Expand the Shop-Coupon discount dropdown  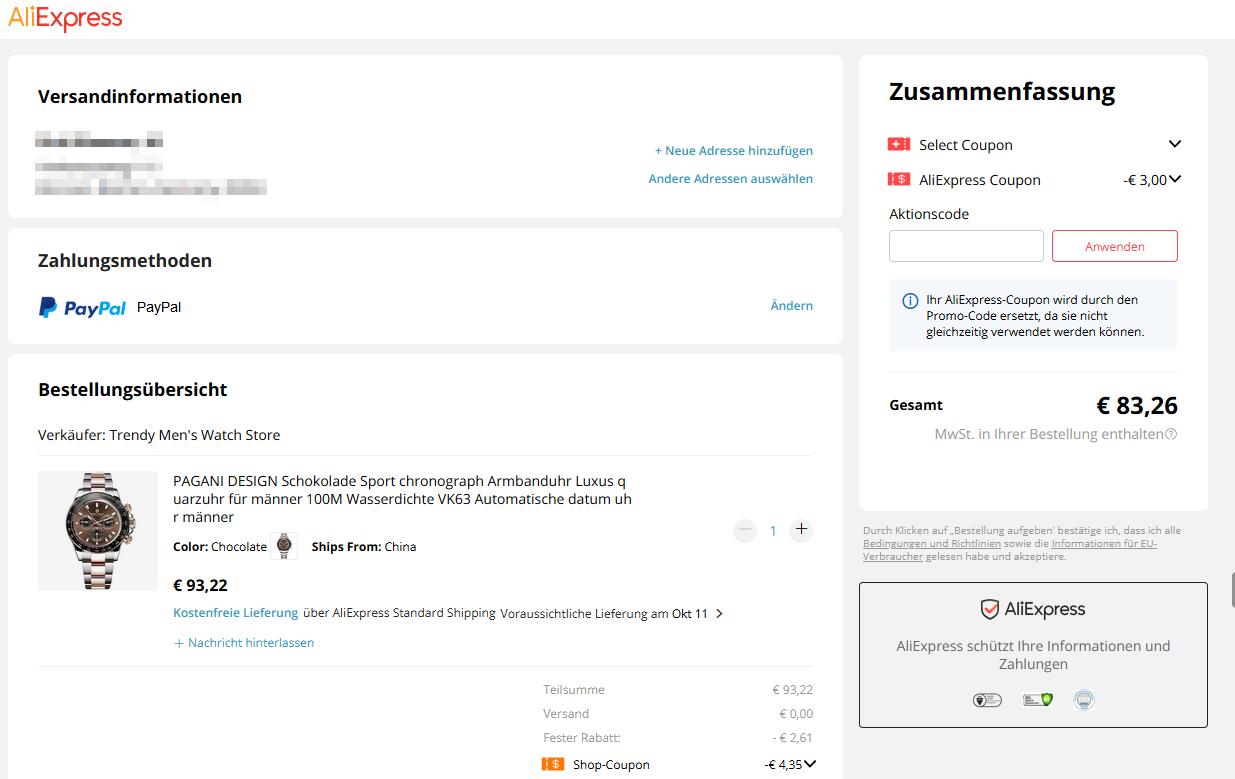(810, 764)
